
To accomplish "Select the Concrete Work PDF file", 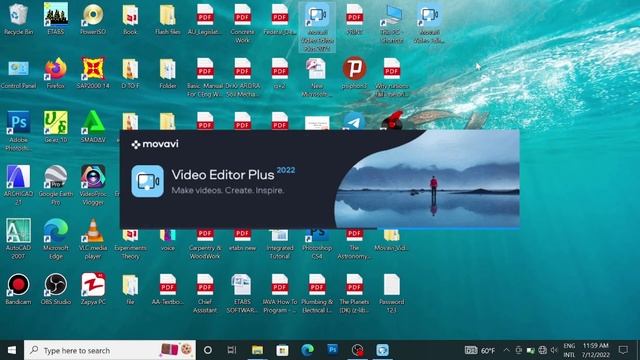I will coord(242,23).
